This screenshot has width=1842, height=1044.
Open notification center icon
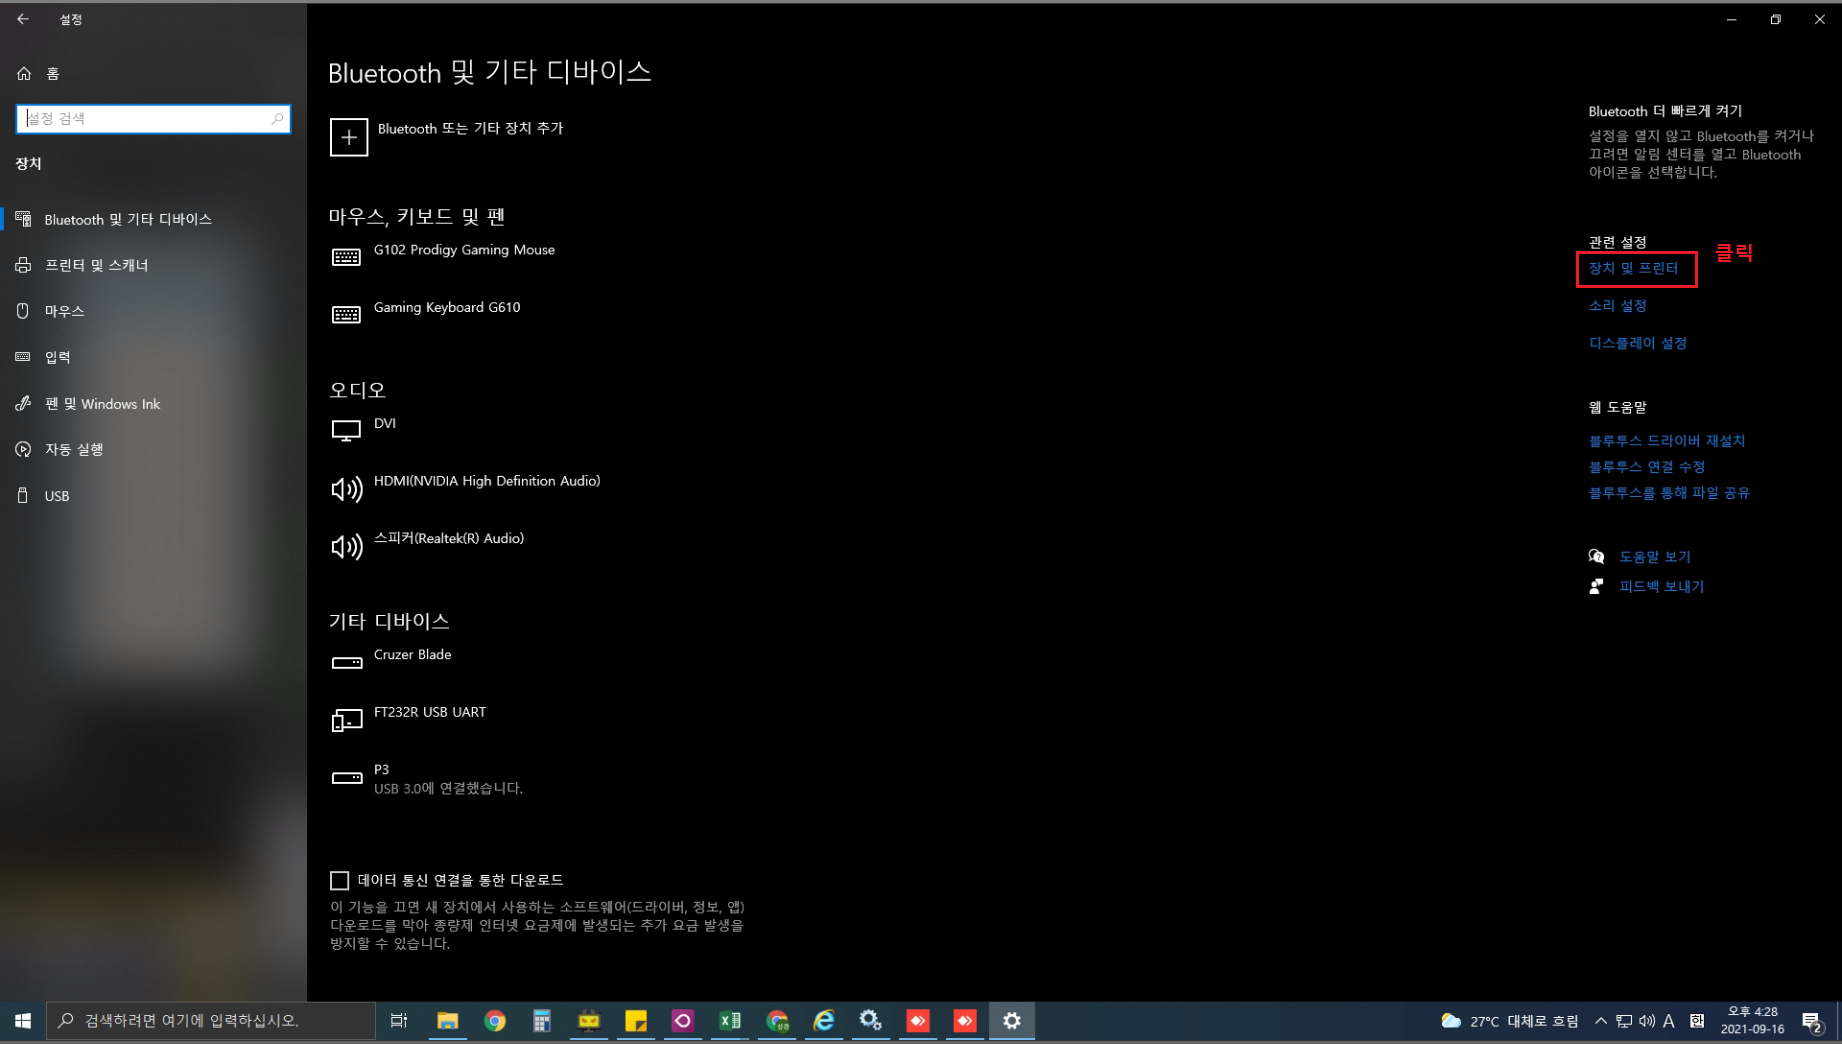pos(1812,1021)
